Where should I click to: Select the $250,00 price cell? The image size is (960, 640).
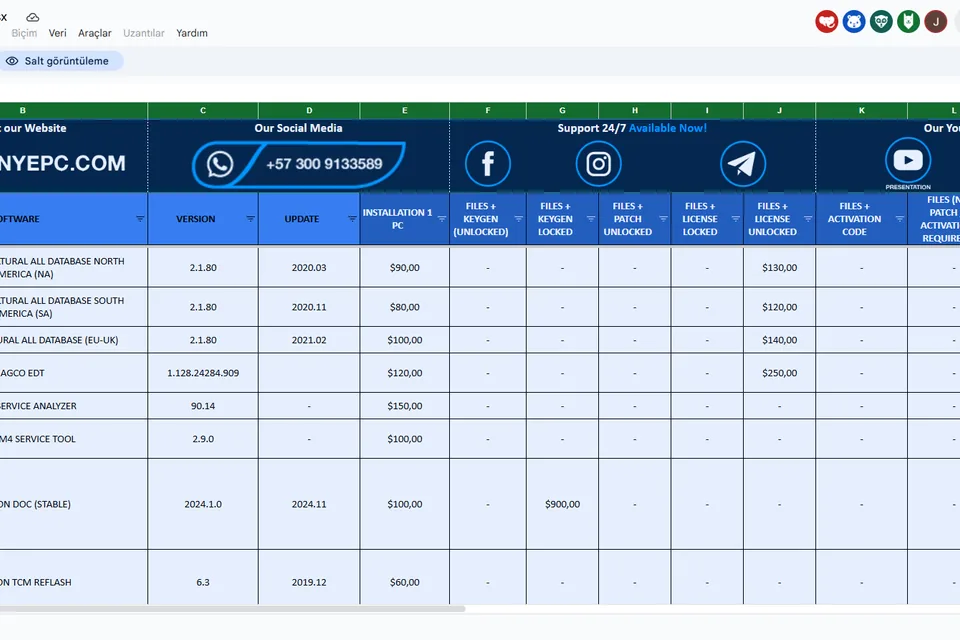pyautogui.click(x=779, y=373)
